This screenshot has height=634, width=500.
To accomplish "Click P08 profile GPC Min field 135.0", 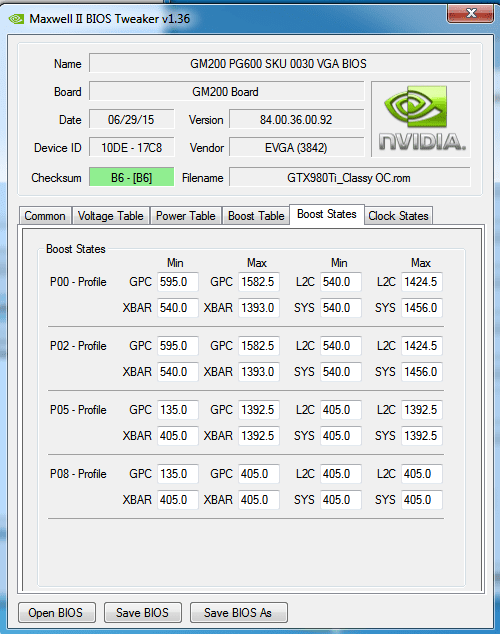I will pyautogui.click(x=177, y=473).
